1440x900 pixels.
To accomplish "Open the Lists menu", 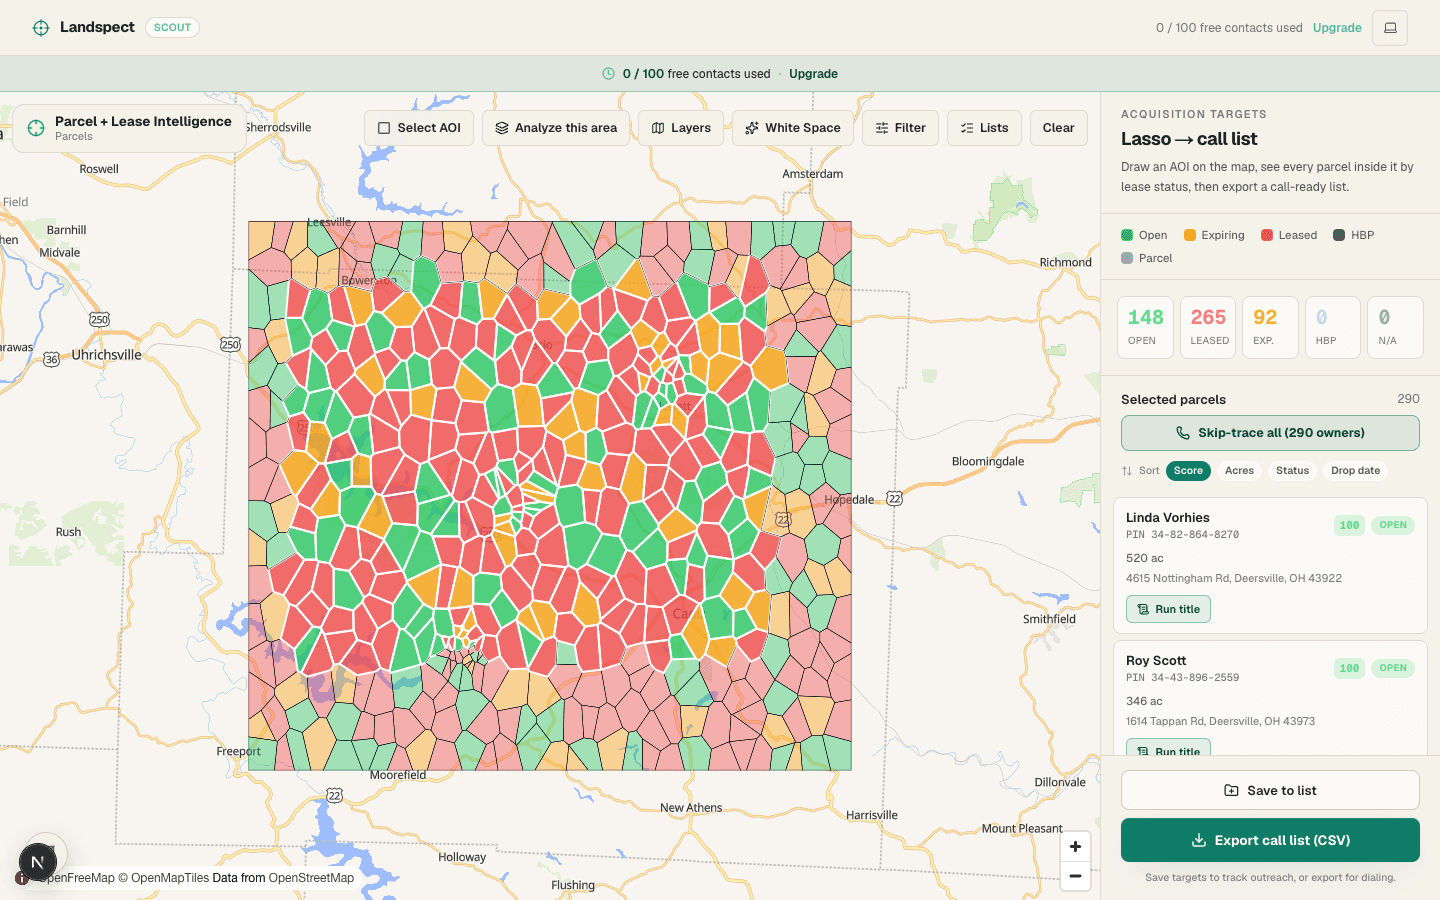I will click(x=984, y=128).
